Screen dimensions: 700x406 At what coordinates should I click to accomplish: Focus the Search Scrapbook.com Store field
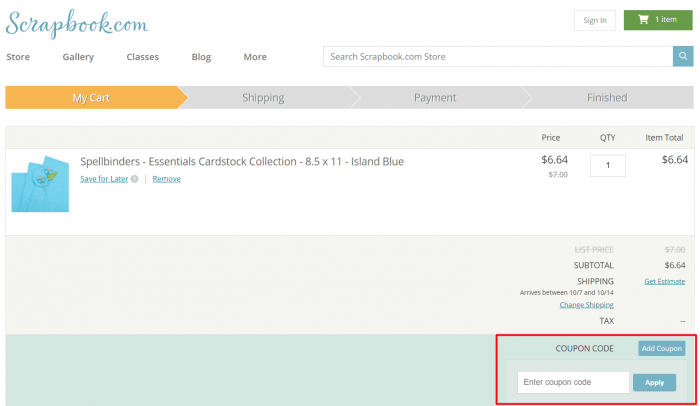click(x=497, y=57)
